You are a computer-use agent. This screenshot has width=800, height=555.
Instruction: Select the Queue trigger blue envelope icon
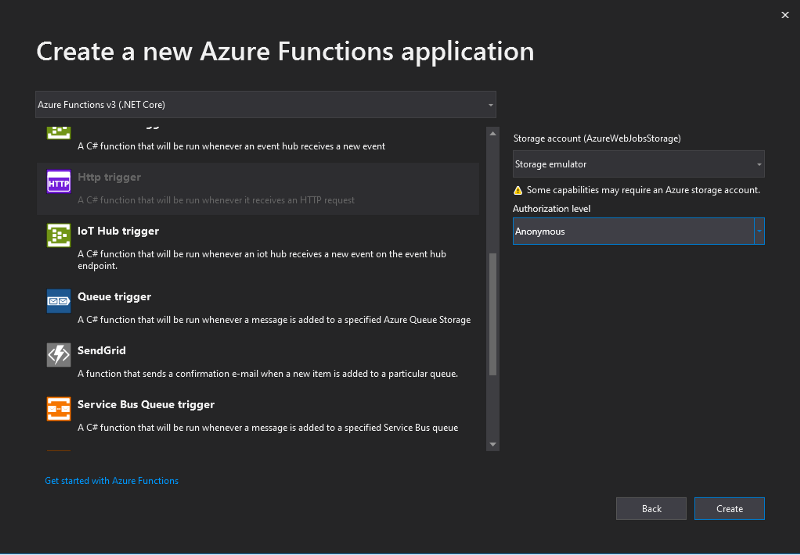(x=59, y=301)
